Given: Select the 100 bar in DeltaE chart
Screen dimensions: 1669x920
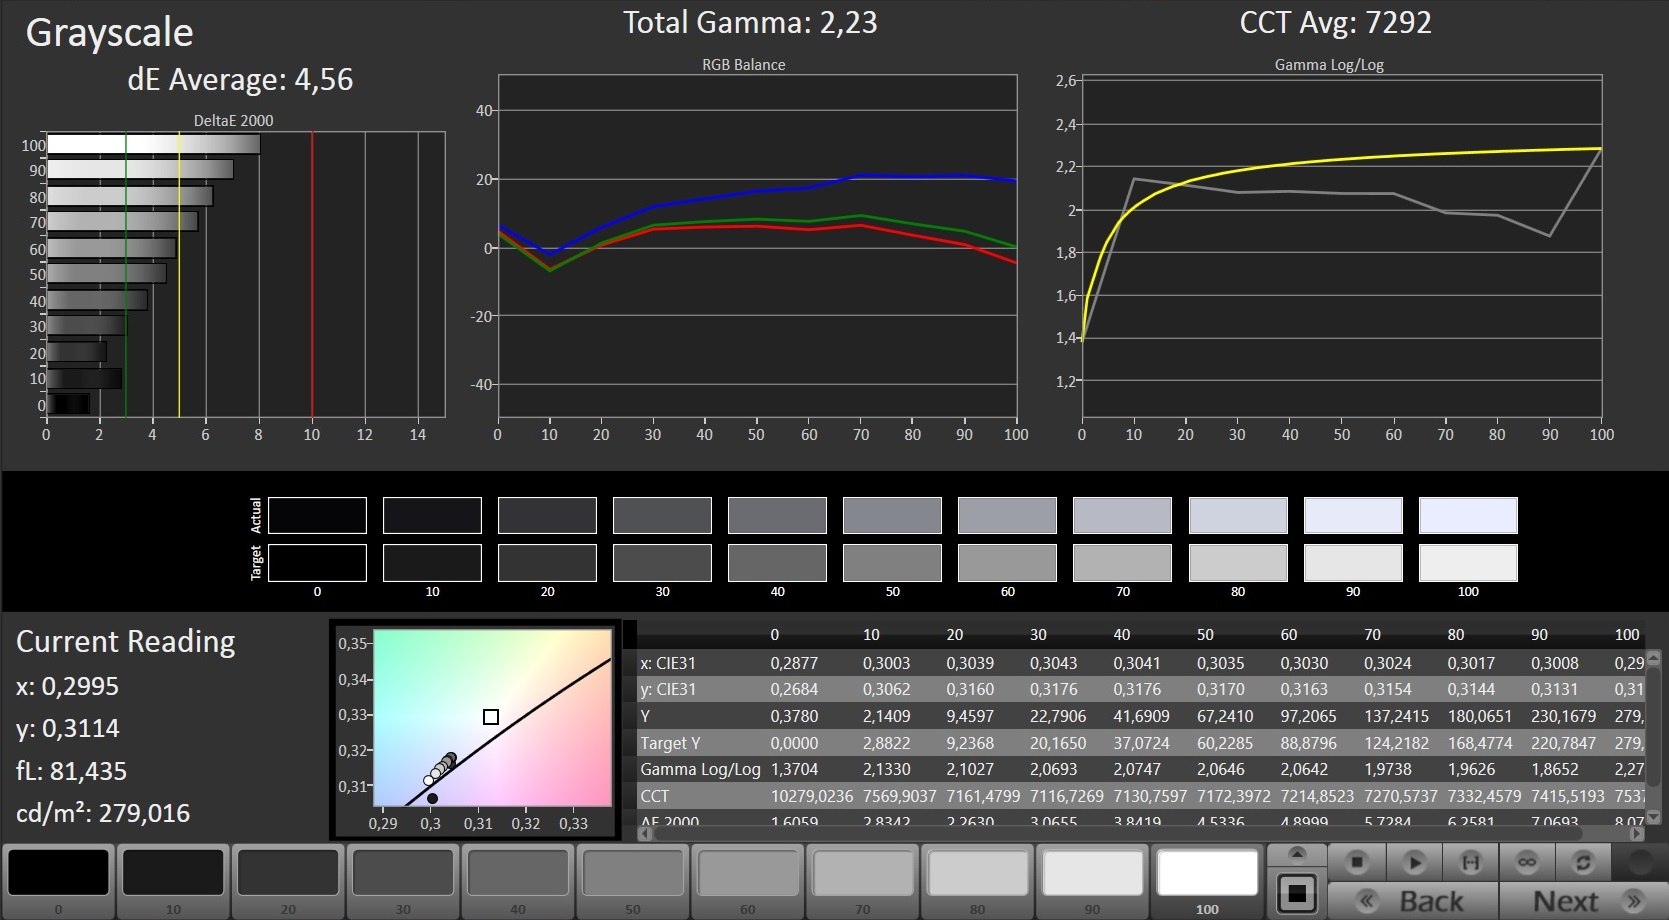Looking at the screenshot, I should point(153,145).
